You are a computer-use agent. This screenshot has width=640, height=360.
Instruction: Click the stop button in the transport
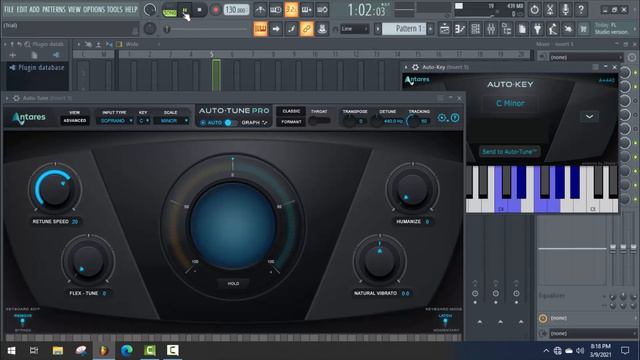tap(200, 10)
